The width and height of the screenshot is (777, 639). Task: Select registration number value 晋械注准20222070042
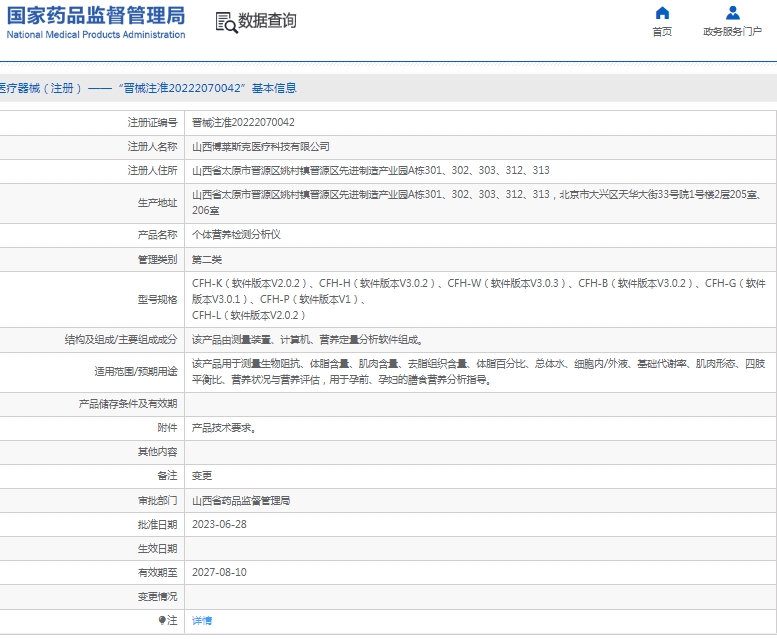pyautogui.click(x=243, y=122)
